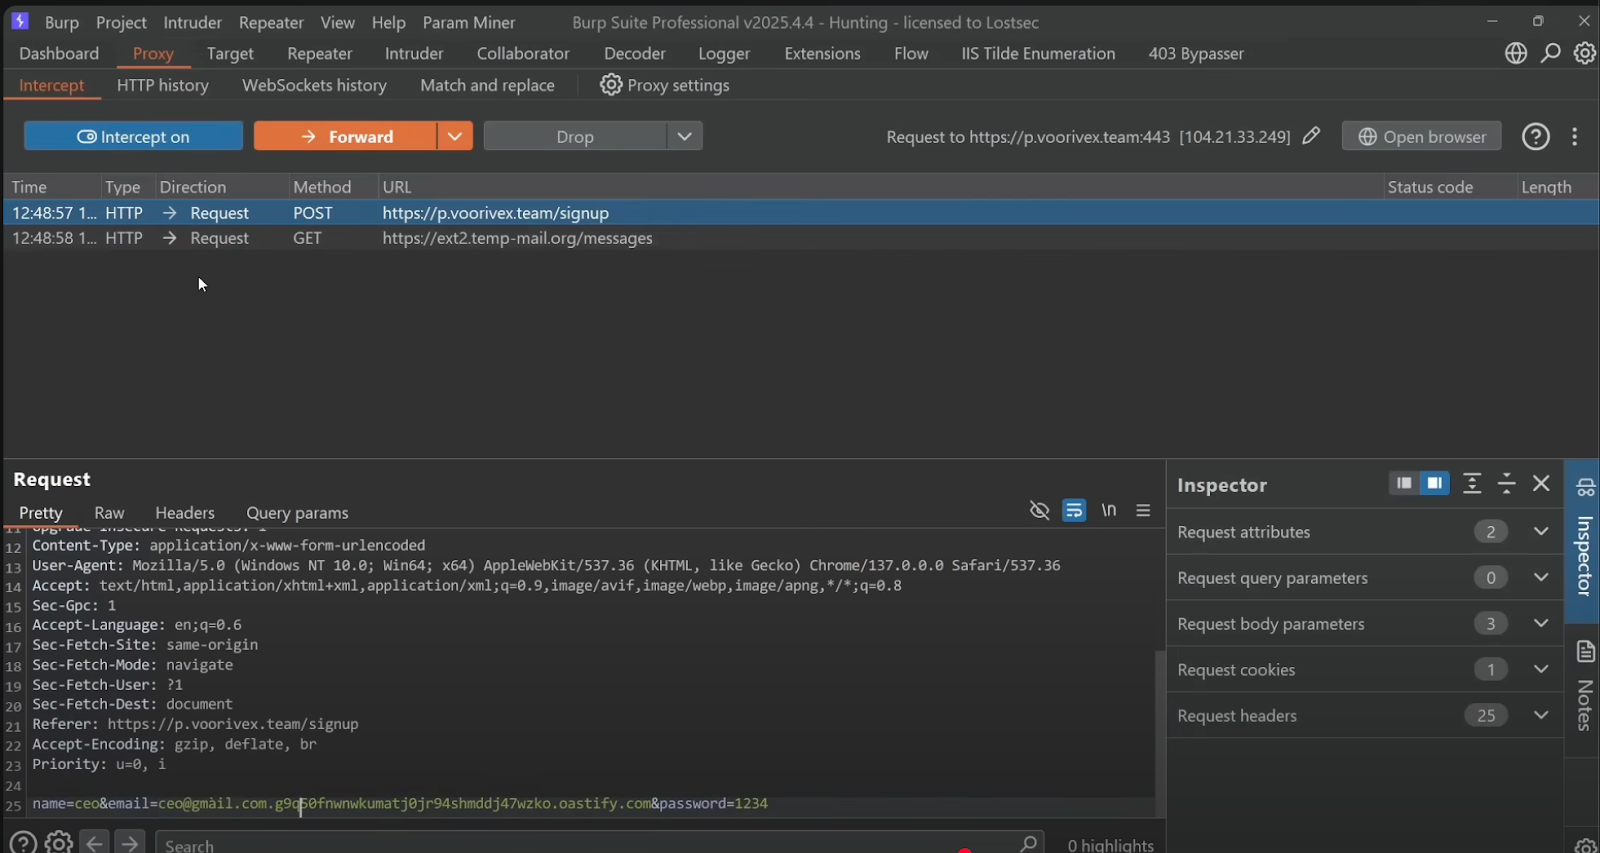Go to previous search match arrow
The width and height of the screenshot is (1600, 853).
[x=94, y=843]
